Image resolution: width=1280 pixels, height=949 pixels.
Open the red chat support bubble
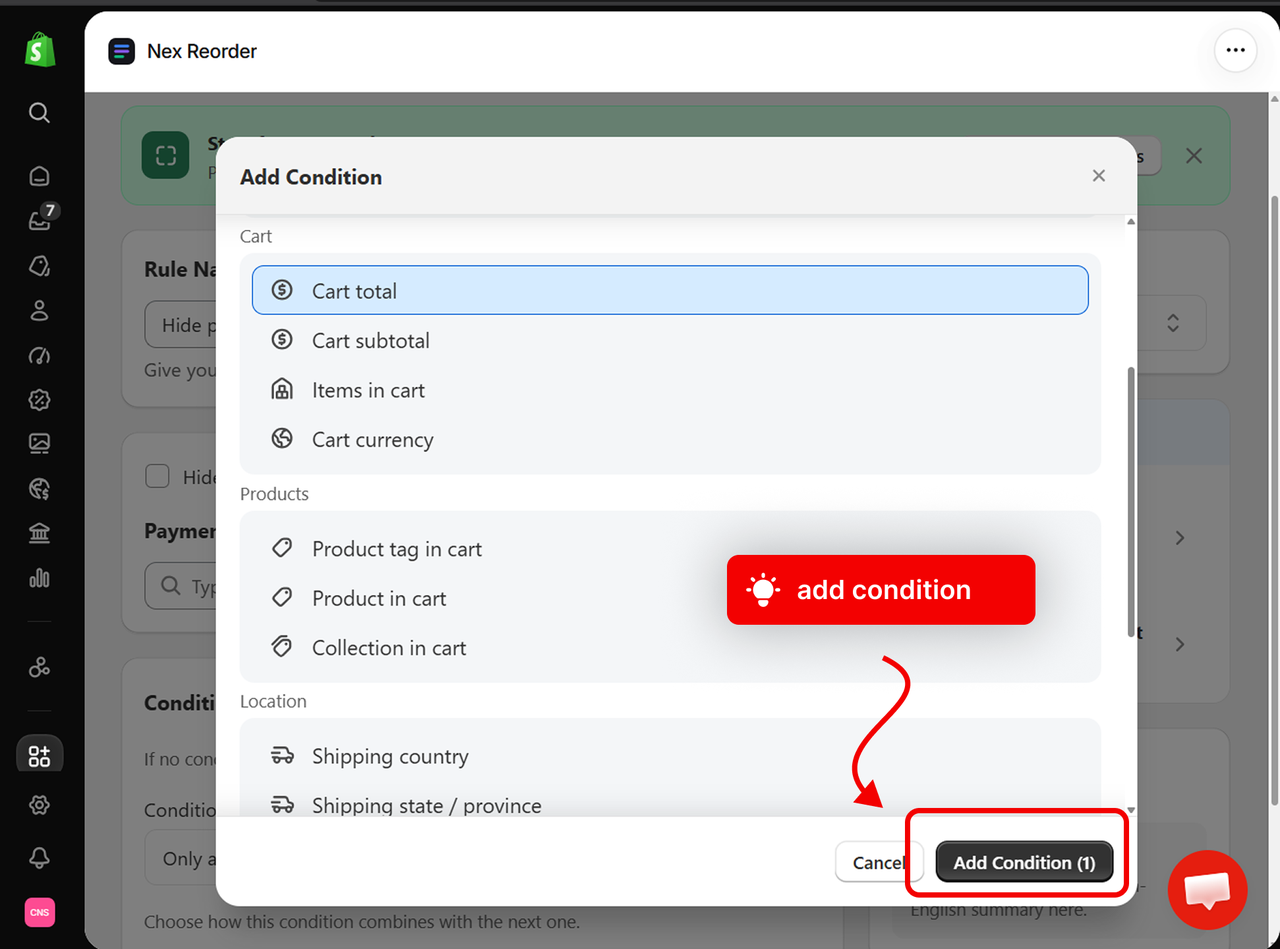(x=1208, y=890)
